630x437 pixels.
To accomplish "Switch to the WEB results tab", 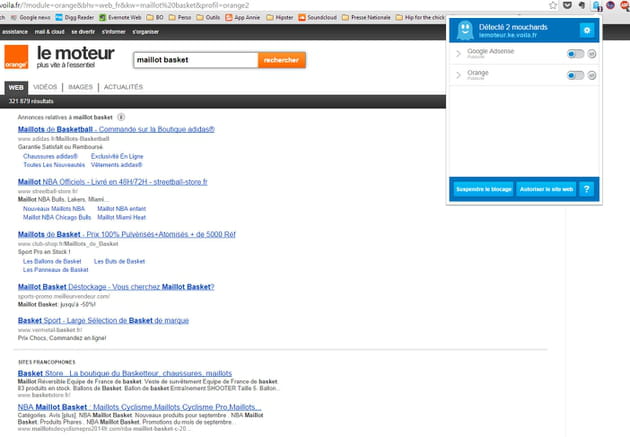I will tap(16, 88).
